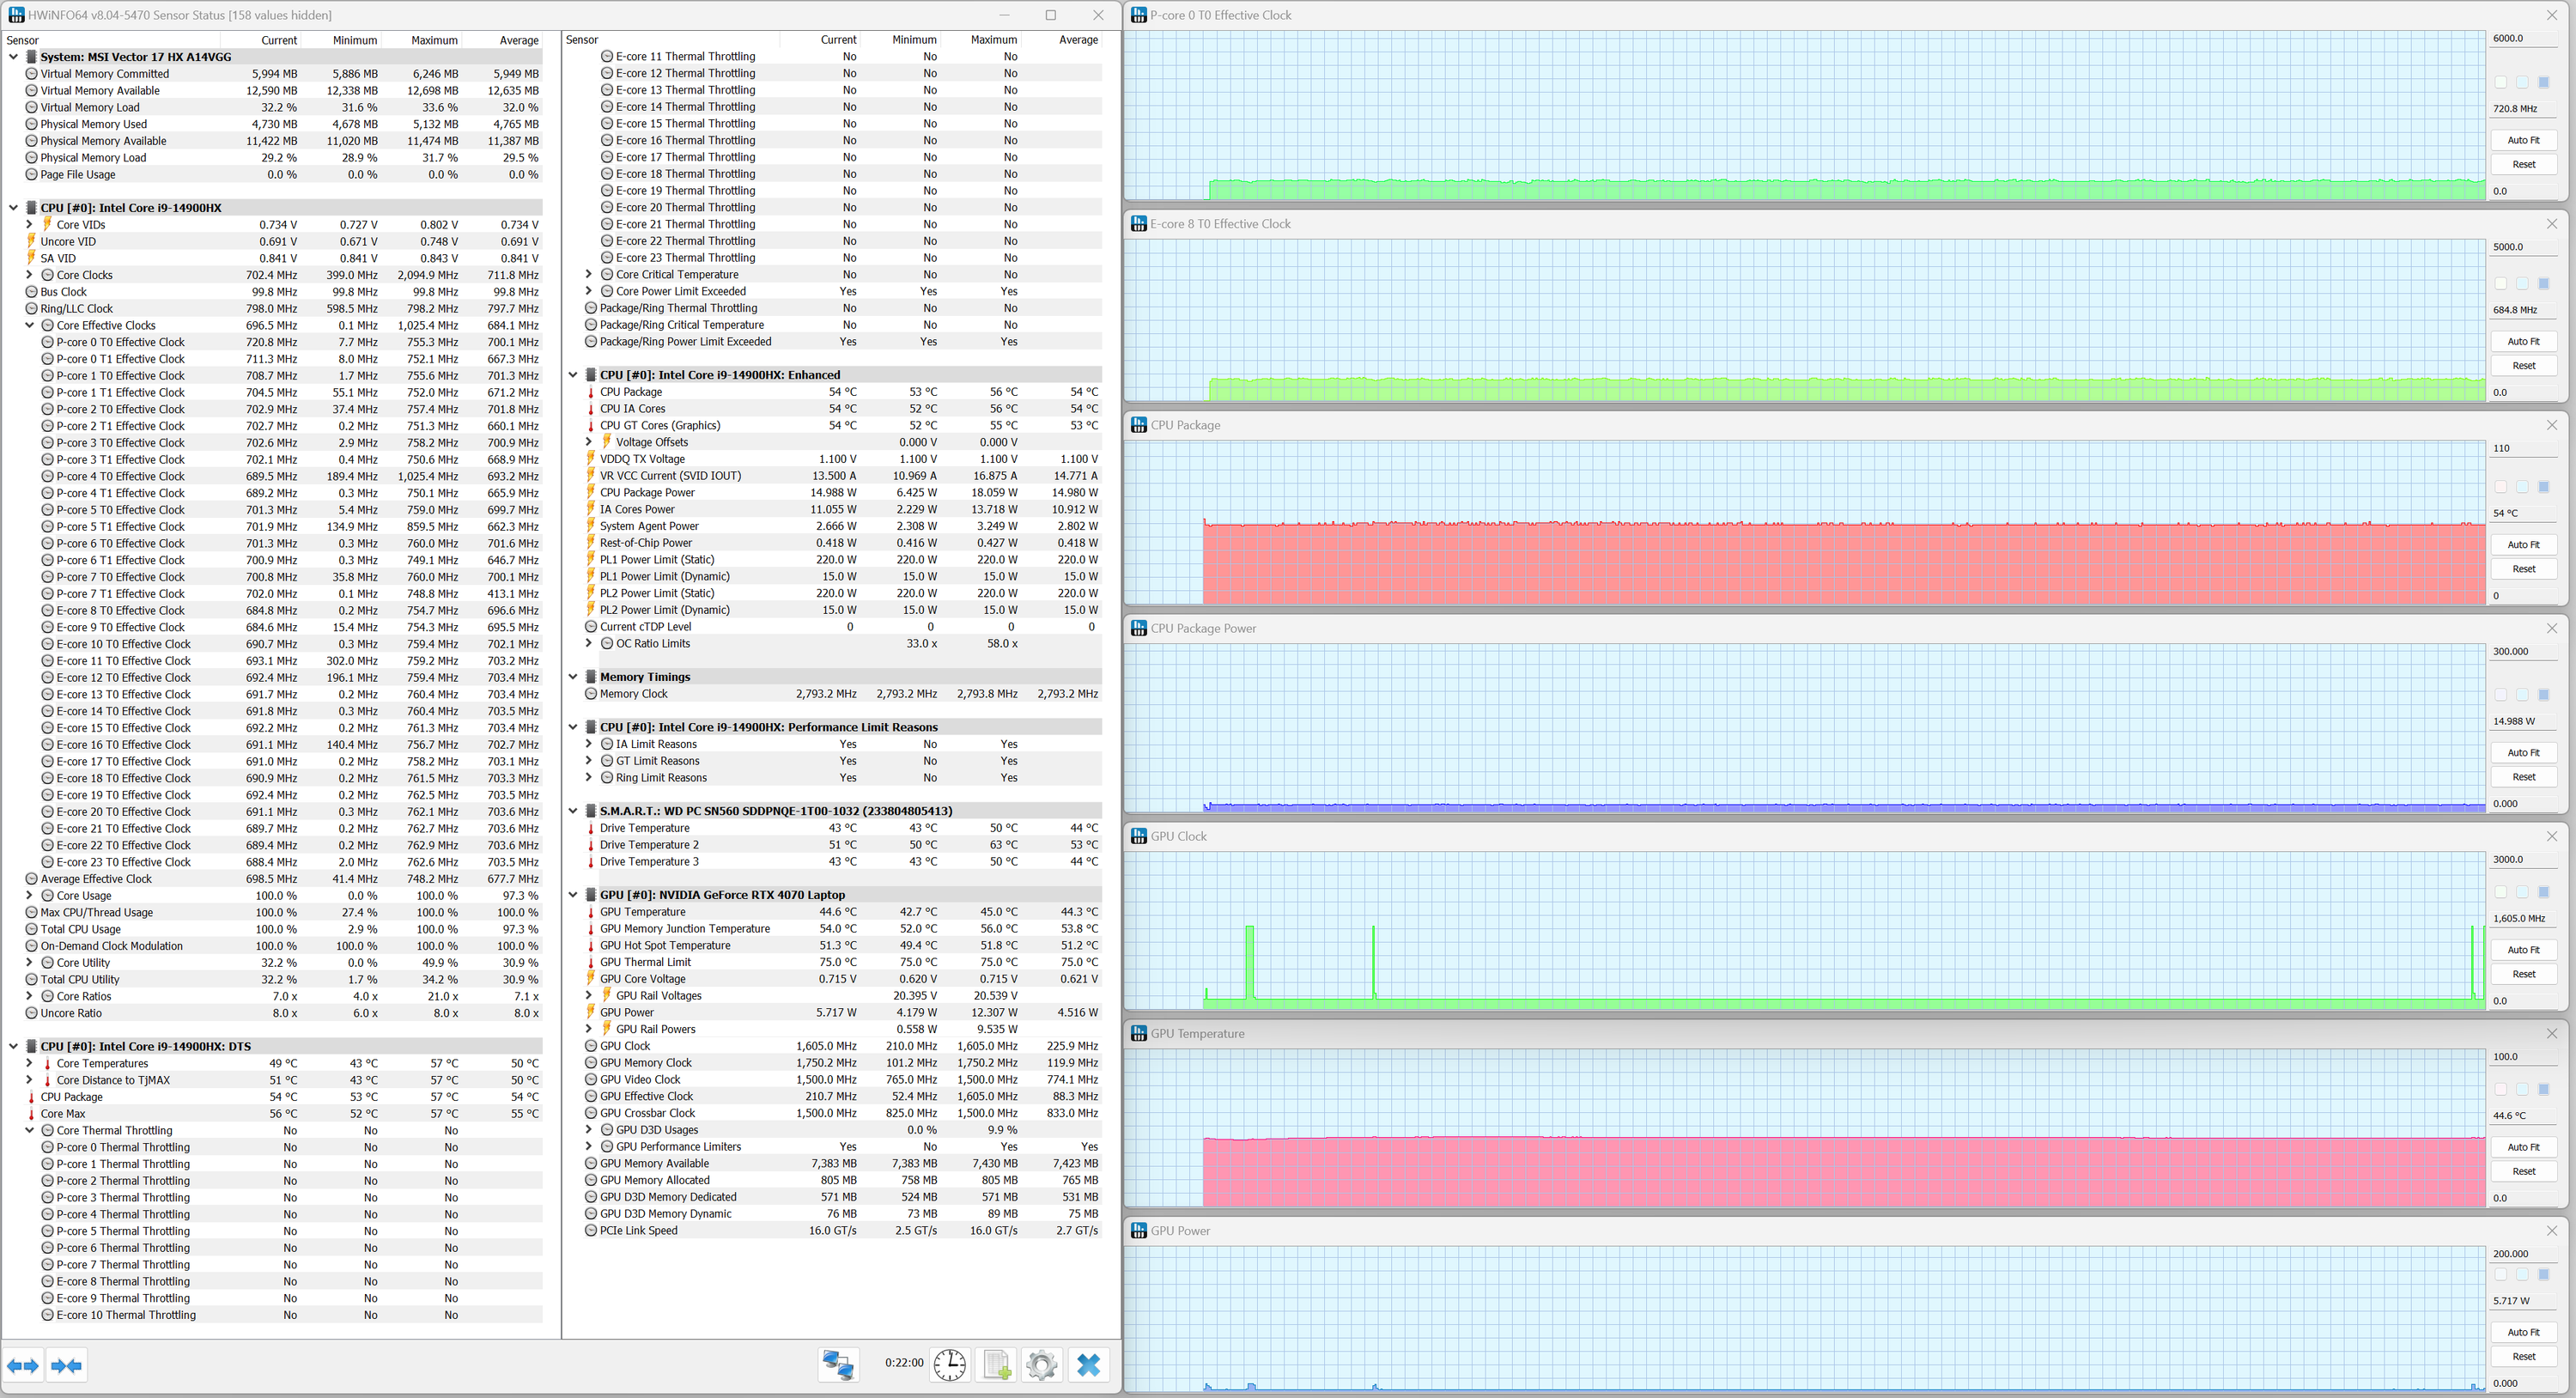
Task: Open remote network monitoring icon
Action: click(x=838, y=1364)
